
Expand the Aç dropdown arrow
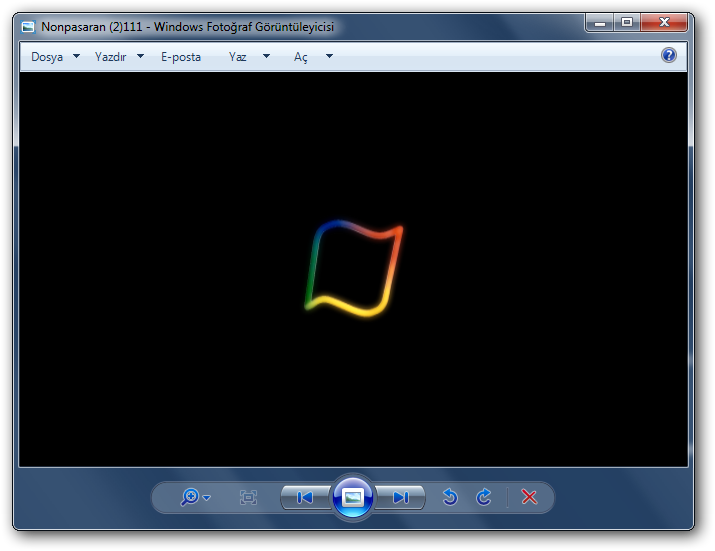coord(329,56)
